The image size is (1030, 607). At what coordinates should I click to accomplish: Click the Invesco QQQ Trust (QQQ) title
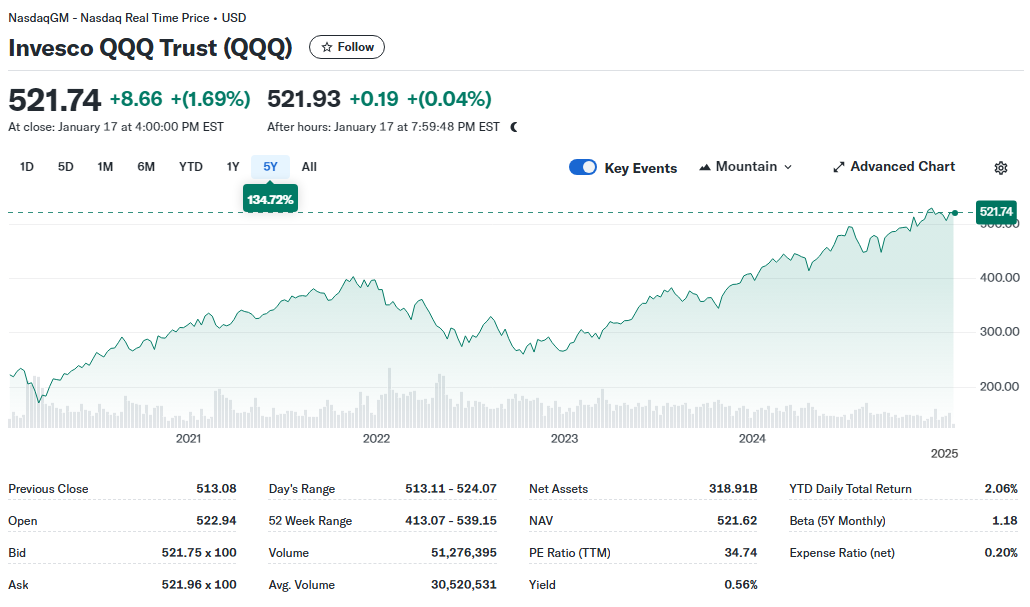point(150,48)
